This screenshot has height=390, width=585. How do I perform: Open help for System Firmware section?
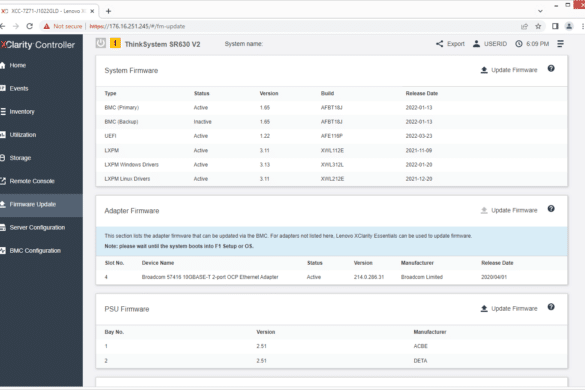(x=551, y=69)
